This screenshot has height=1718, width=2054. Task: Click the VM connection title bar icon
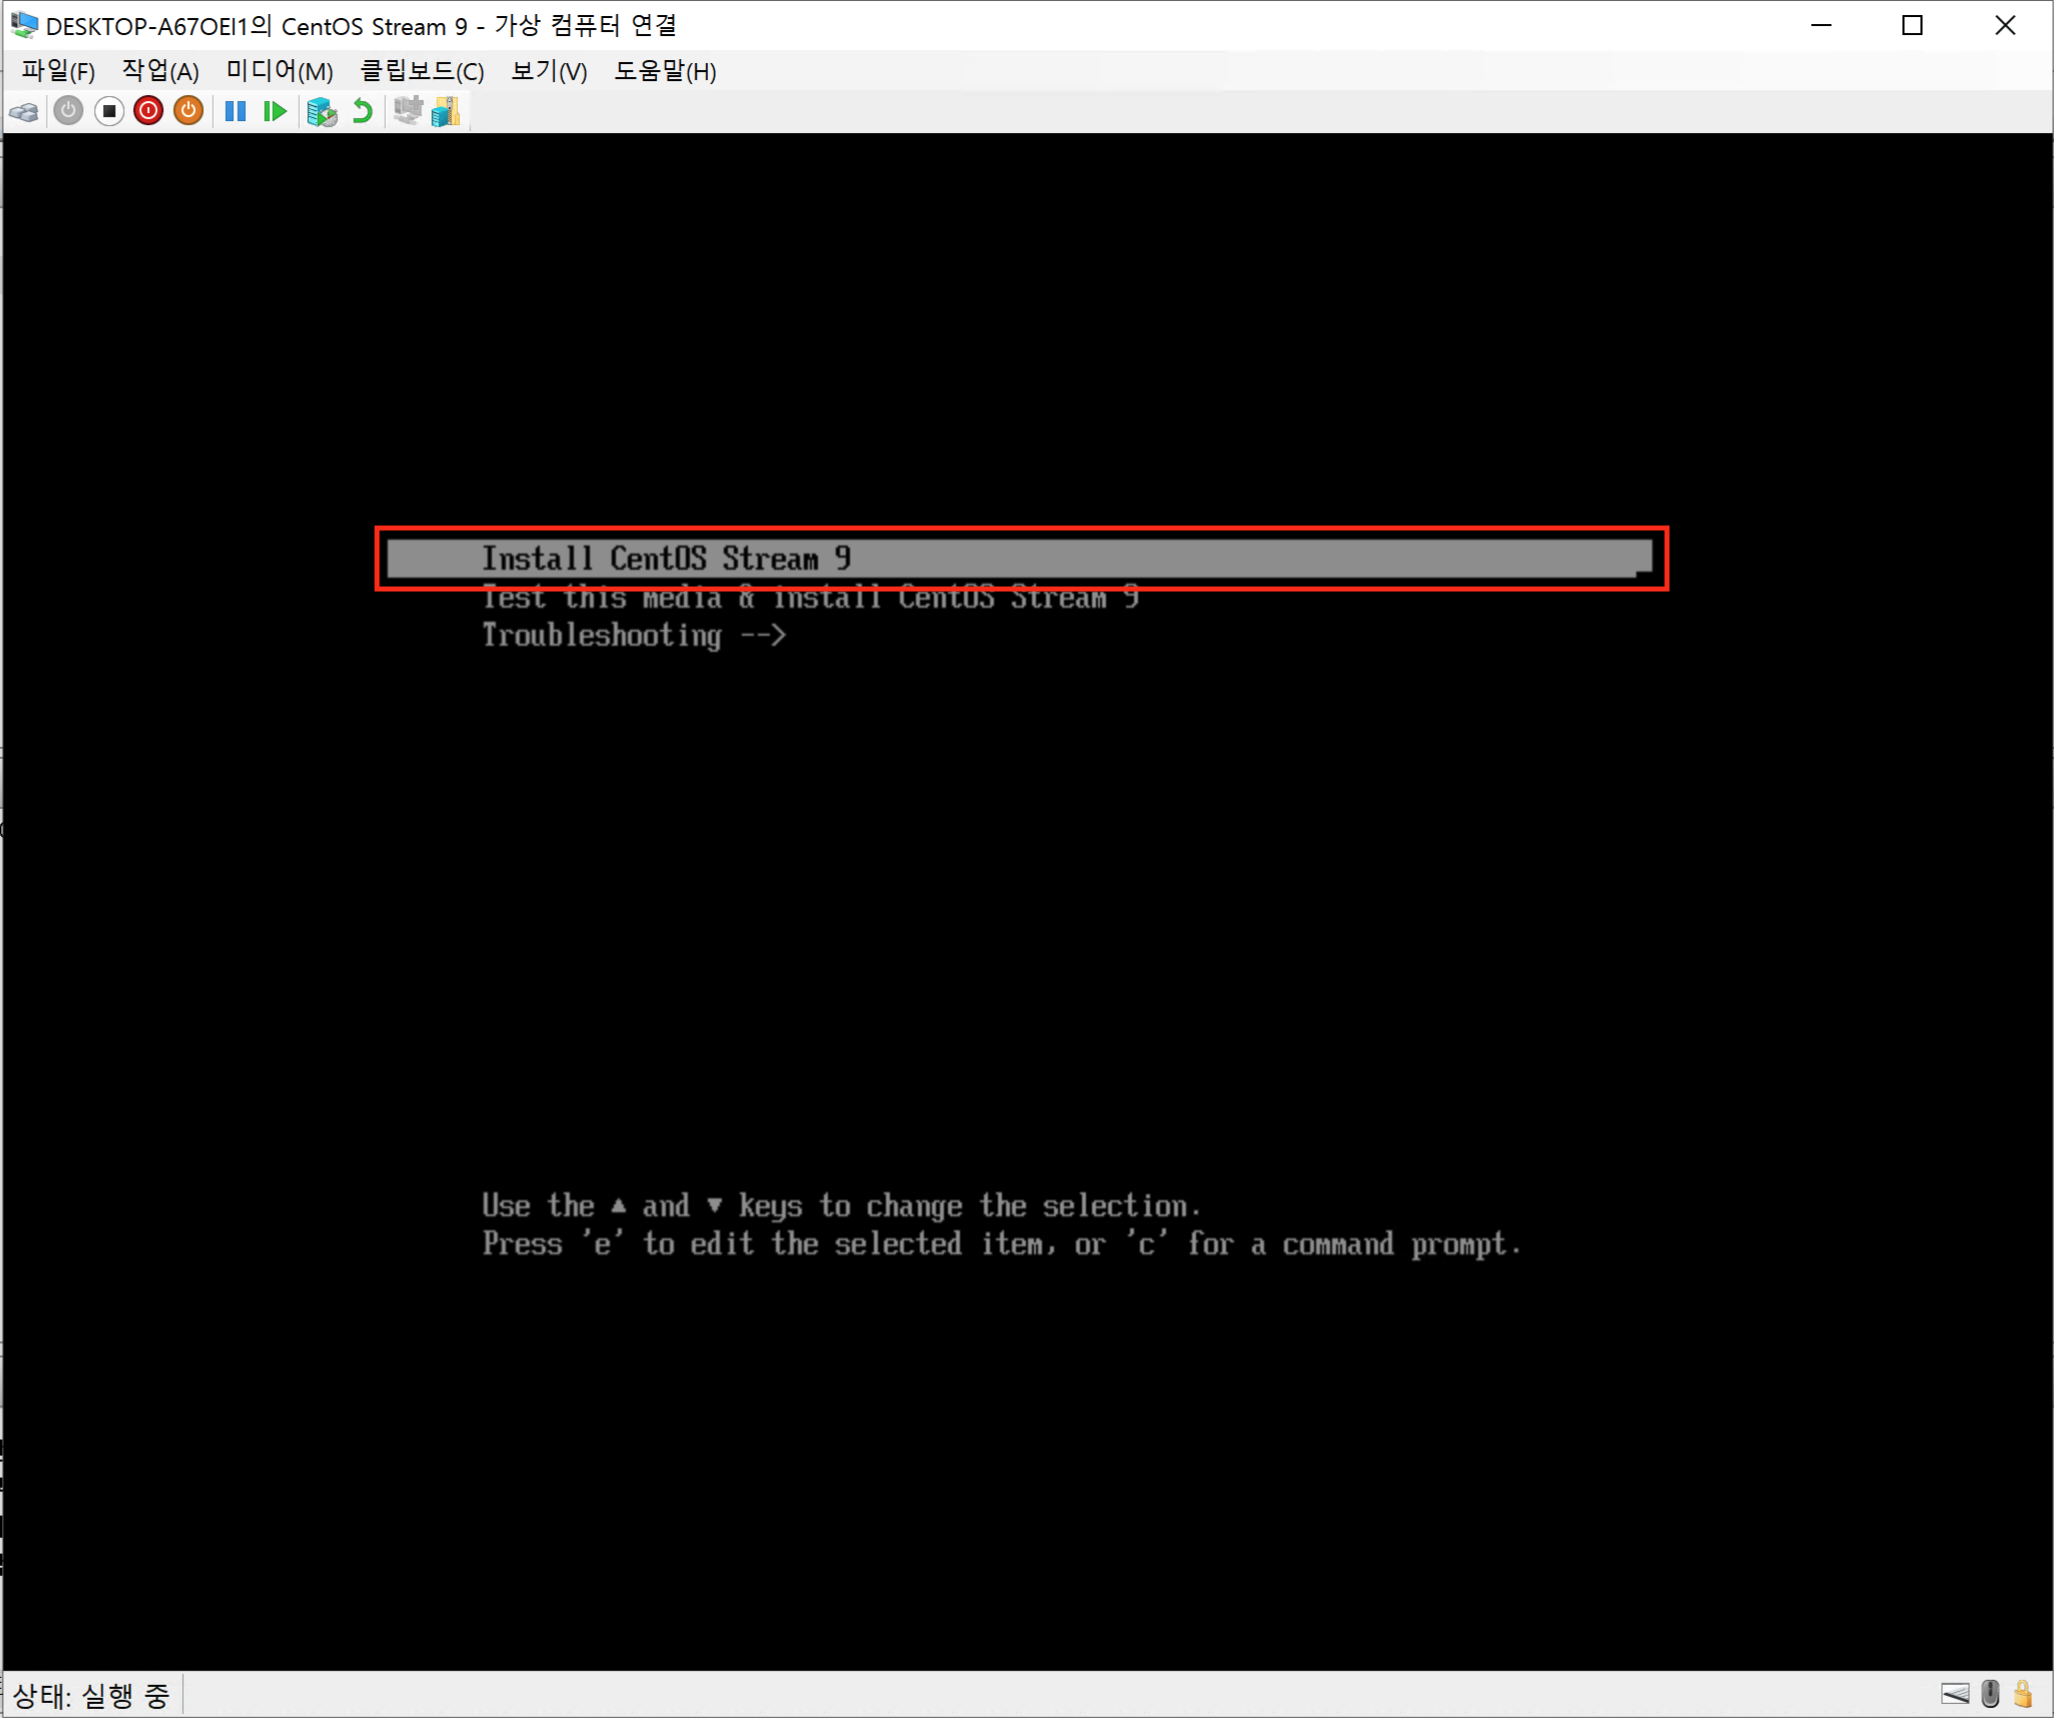coord(24,25)
